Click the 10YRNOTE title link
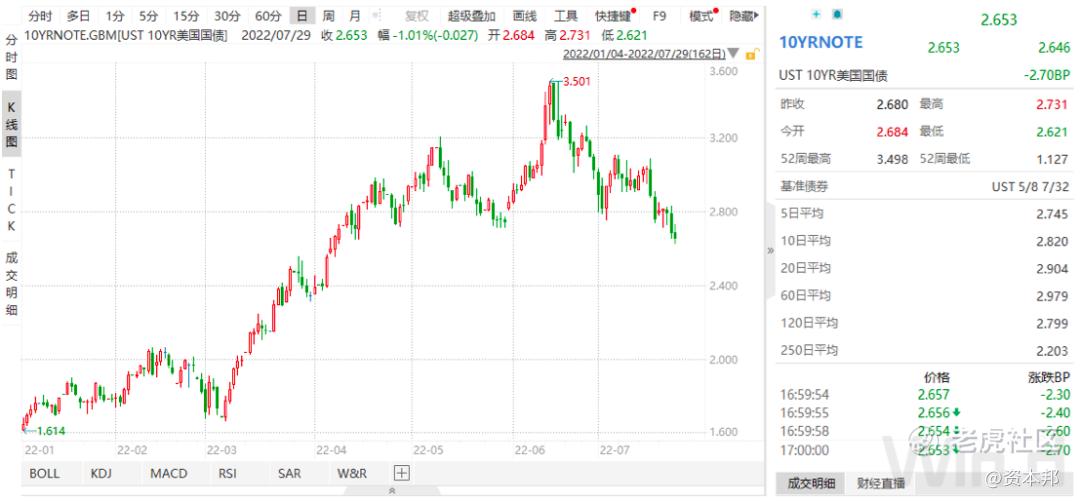 tap(820, 43)
